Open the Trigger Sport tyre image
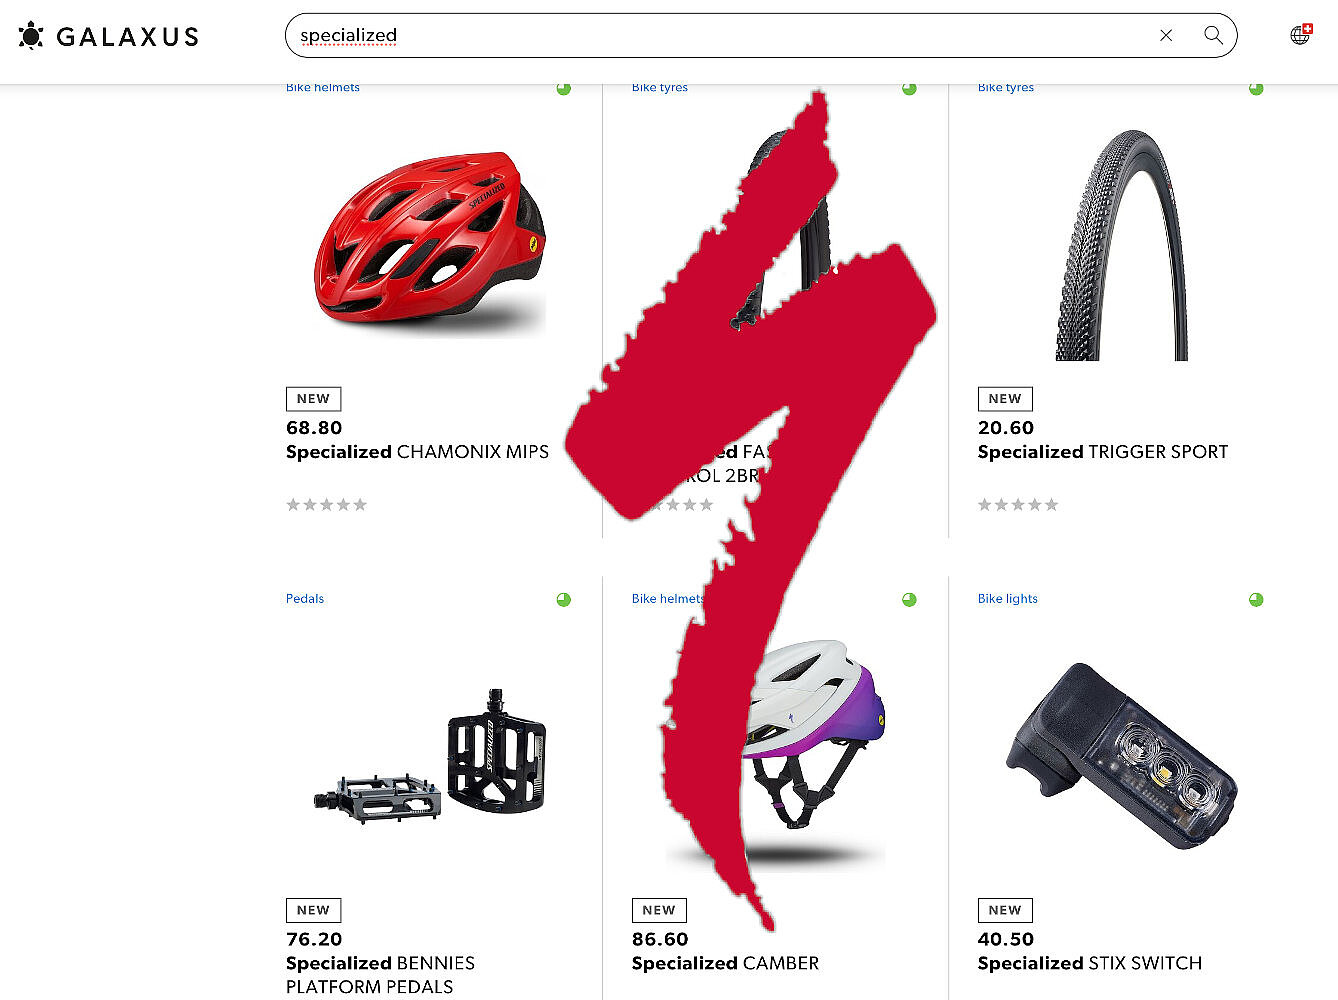This screenshot has width=1338, height=1000. [x=1122, y=245]
